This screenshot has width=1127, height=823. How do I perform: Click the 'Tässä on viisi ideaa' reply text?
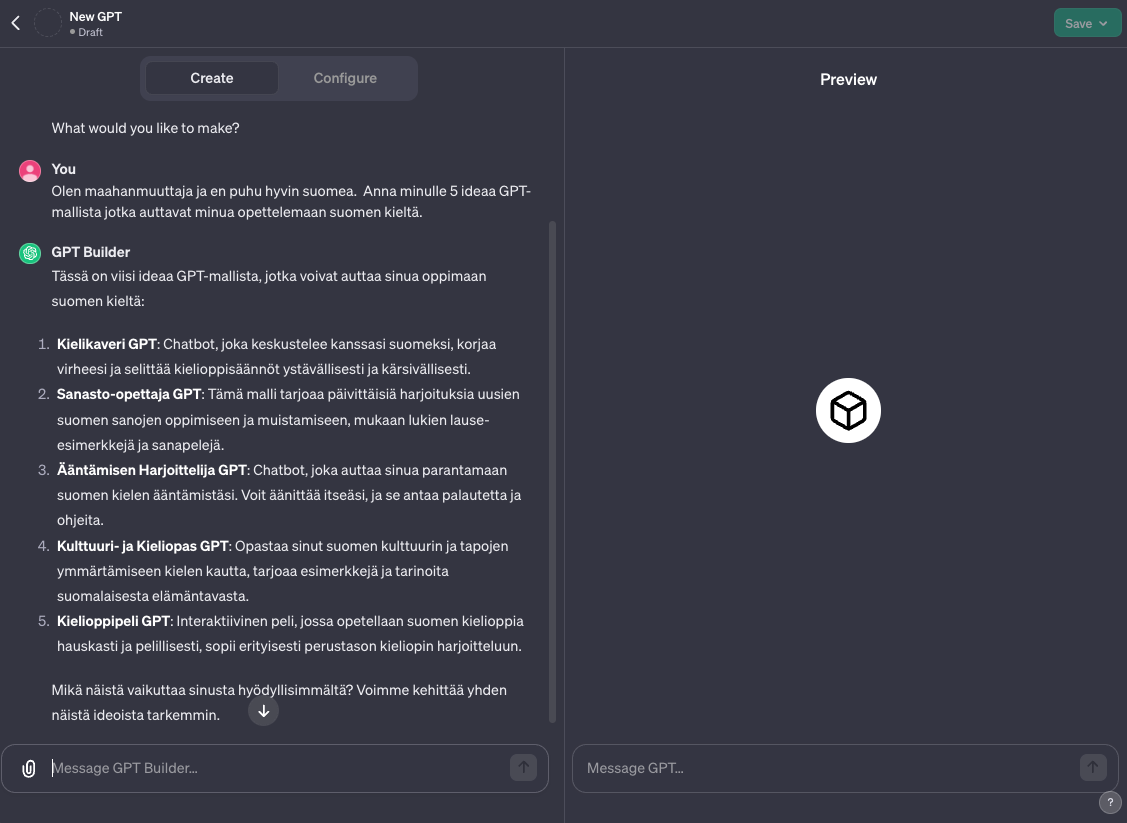click(x=269, y=288)
